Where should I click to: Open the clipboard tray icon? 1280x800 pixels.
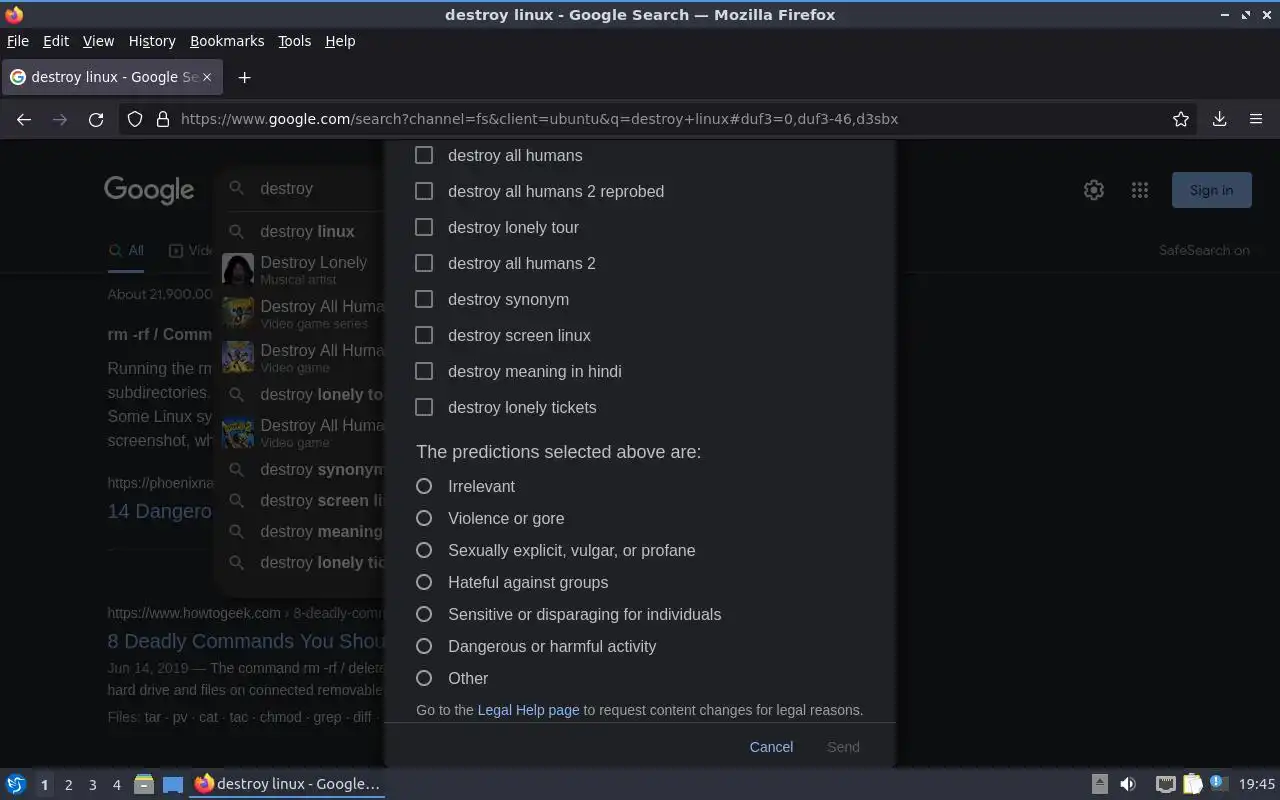pos(1192,784)
